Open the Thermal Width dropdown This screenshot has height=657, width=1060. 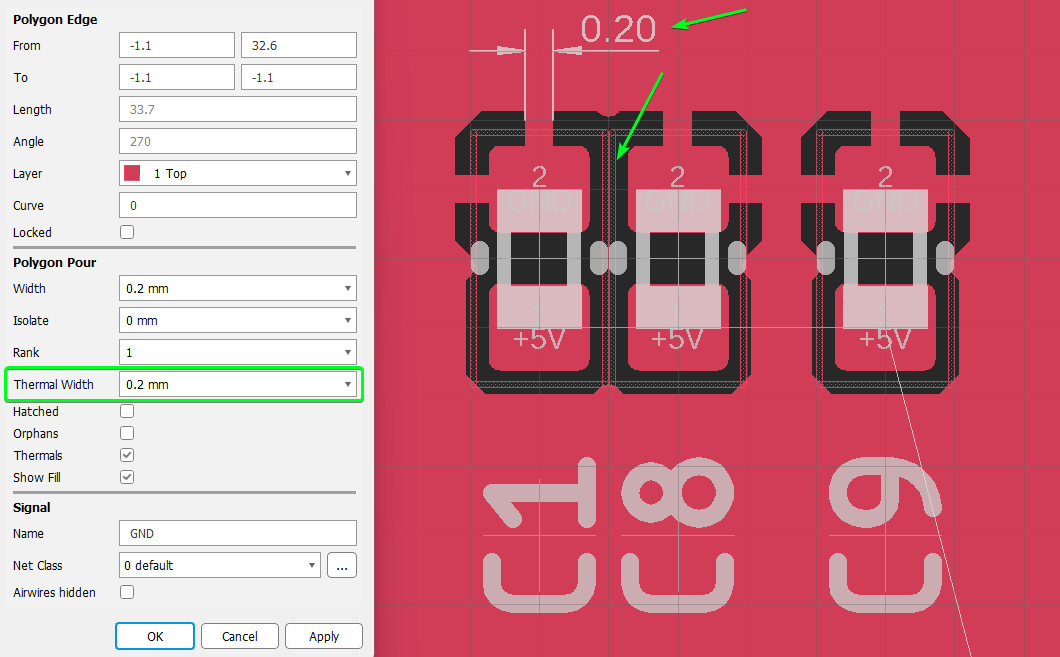coord(238,384)
